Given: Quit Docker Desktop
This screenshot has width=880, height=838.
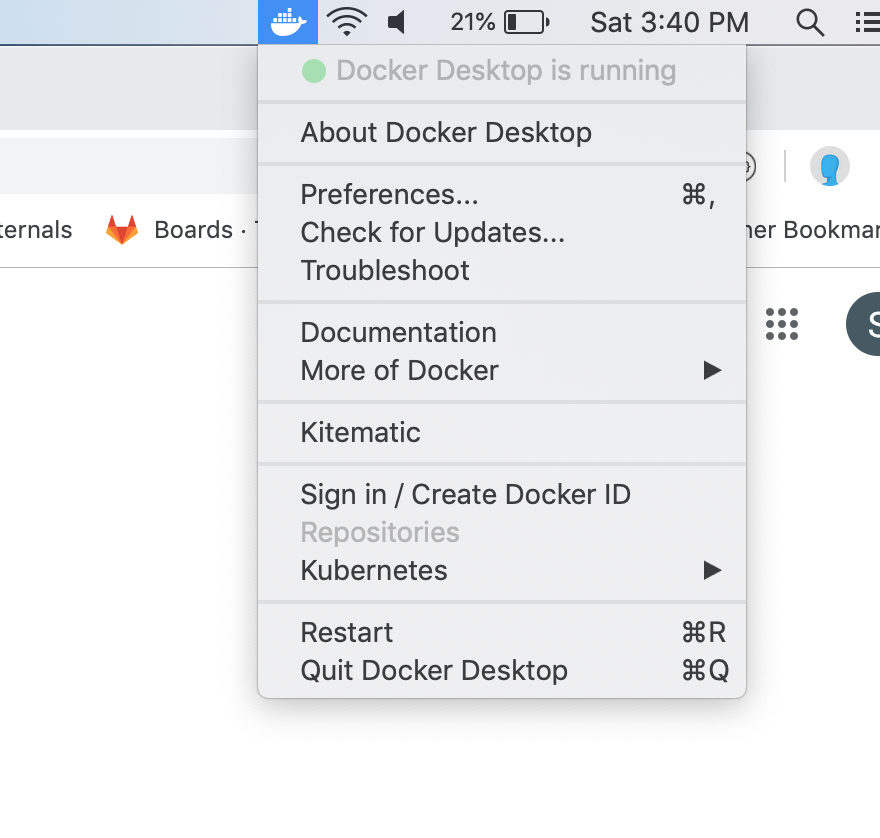Looking at the screenshot, I should [x=434, y=670].
